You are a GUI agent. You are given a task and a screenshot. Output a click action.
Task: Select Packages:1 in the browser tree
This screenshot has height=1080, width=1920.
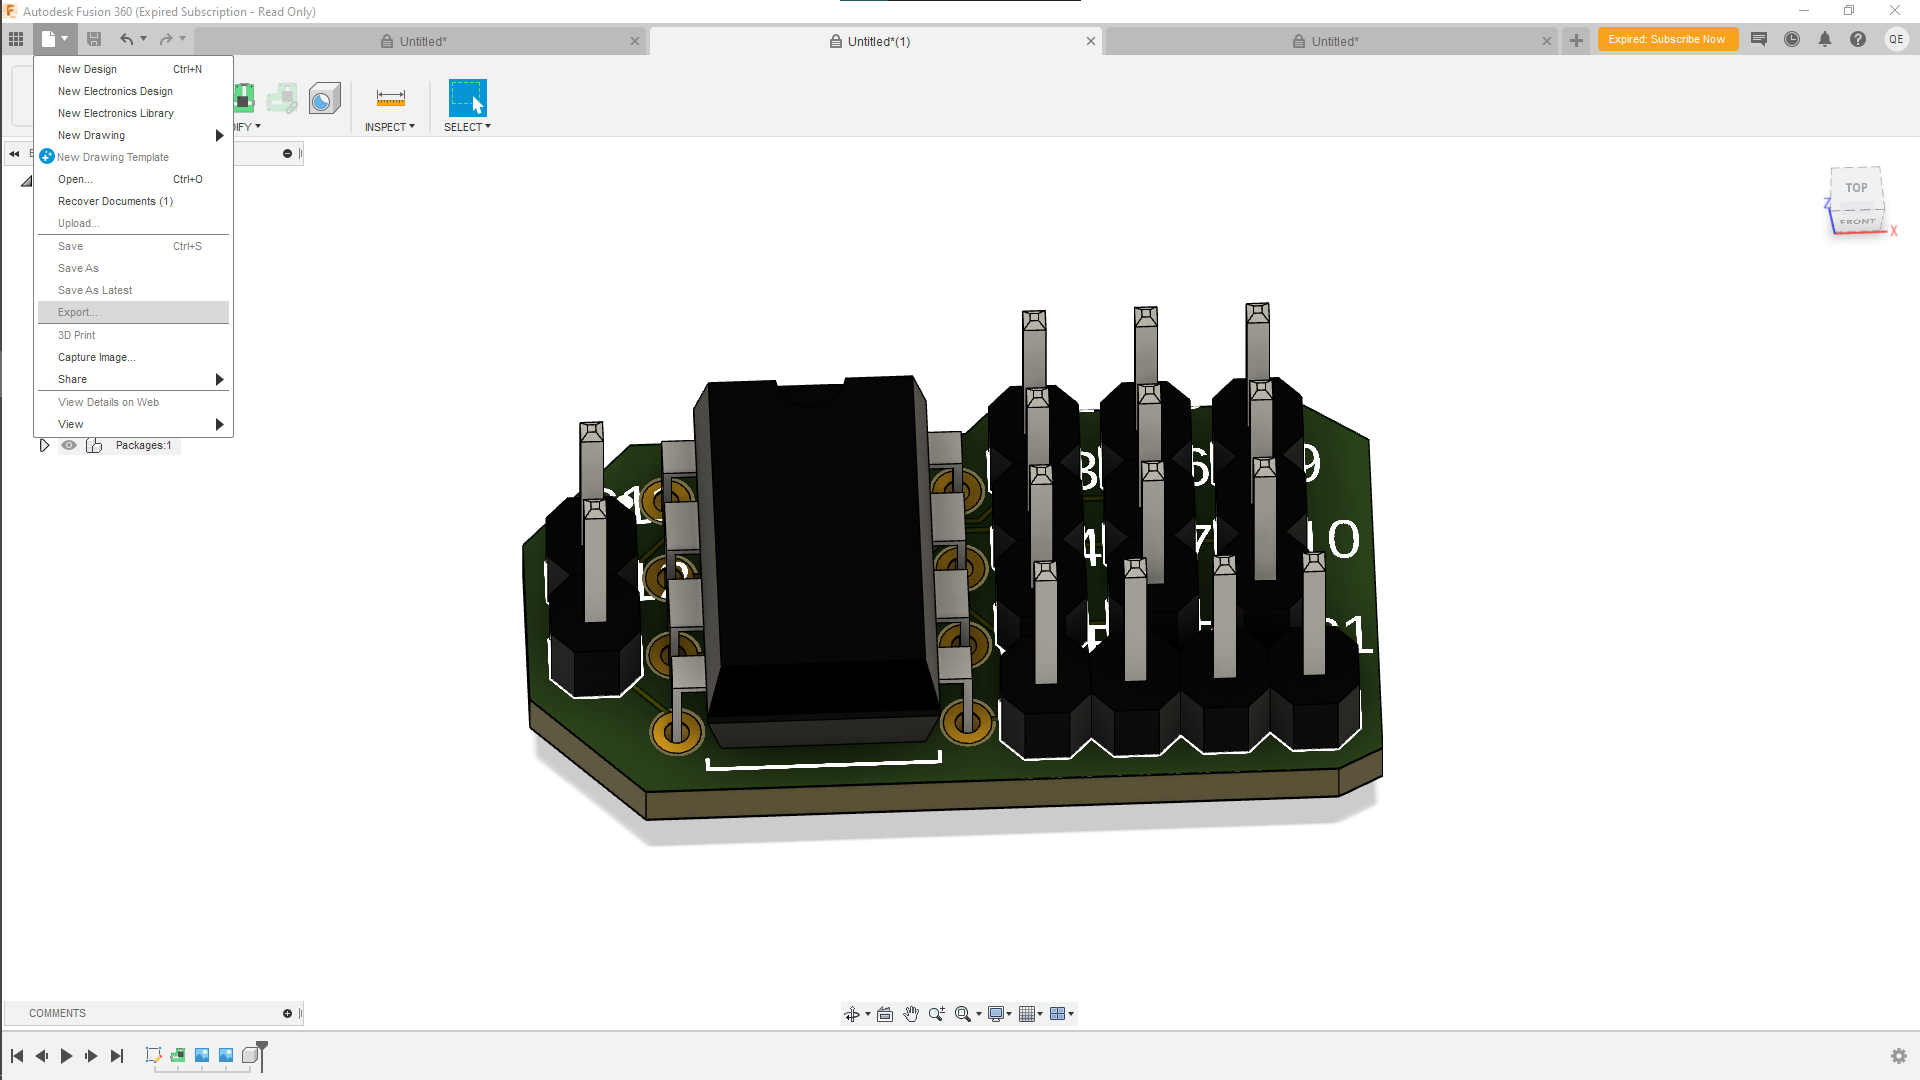pyautogui.click(x=143, y=445)
